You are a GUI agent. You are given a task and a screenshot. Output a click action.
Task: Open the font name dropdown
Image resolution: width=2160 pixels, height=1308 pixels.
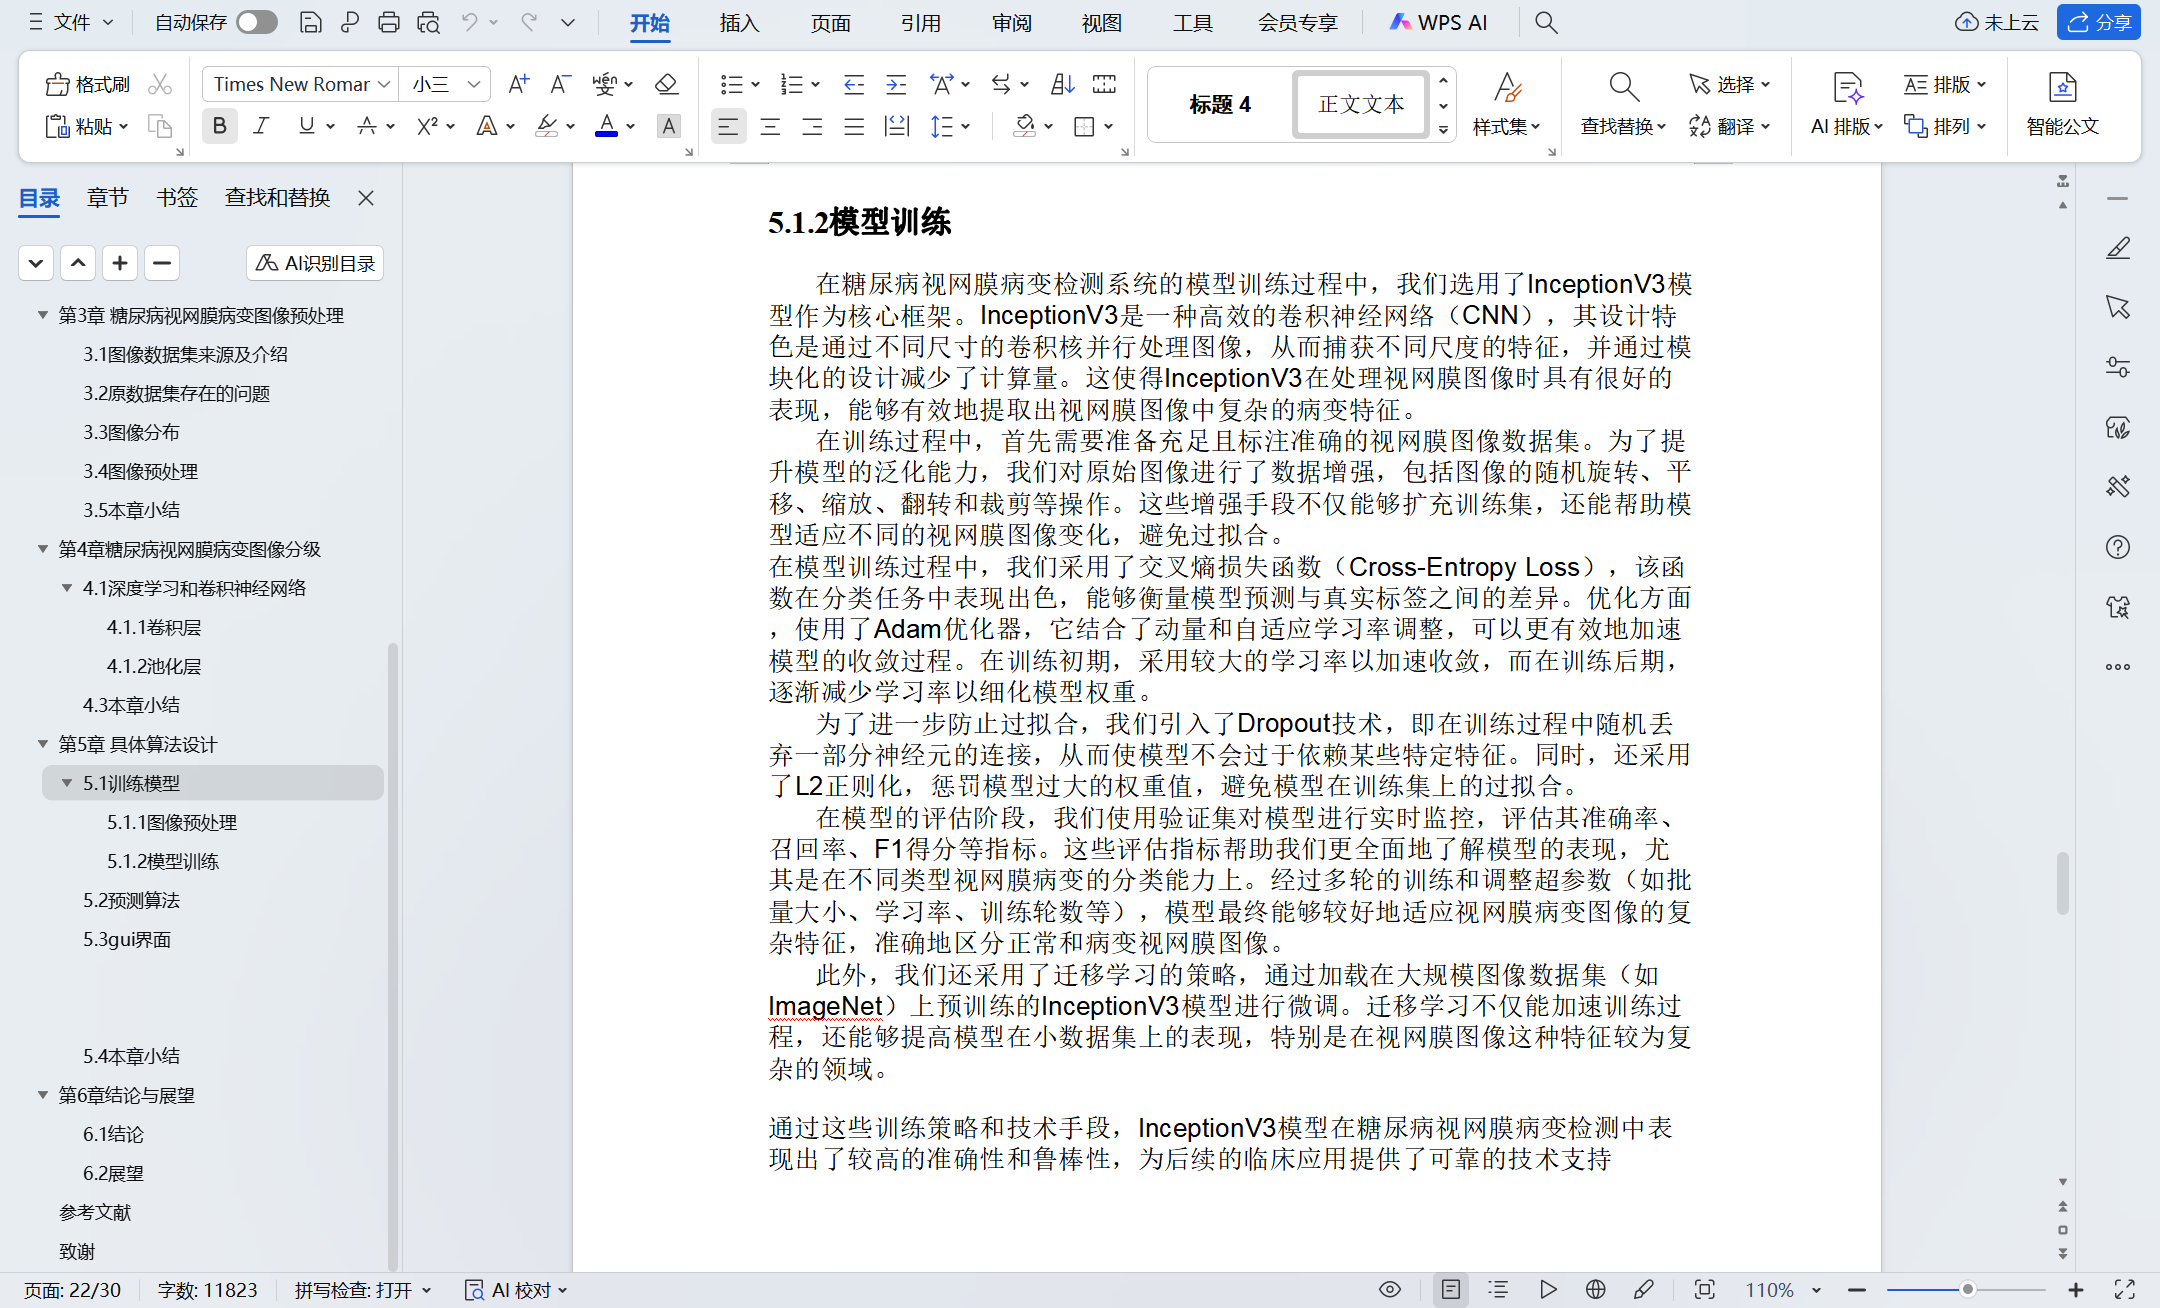384,85
